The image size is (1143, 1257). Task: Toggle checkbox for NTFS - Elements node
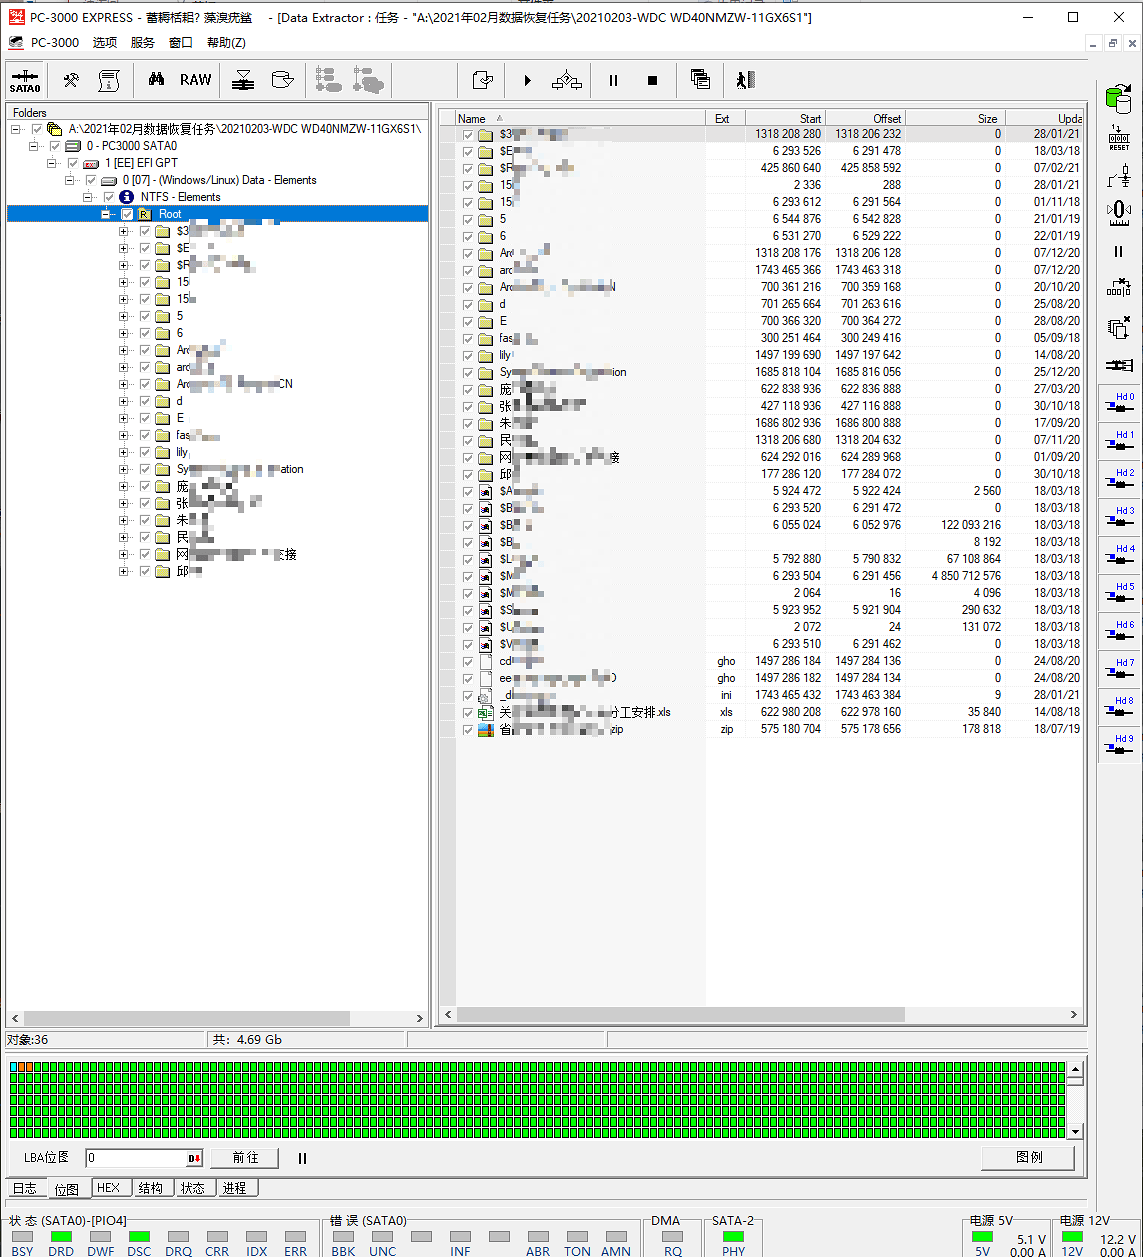[109, 197]
